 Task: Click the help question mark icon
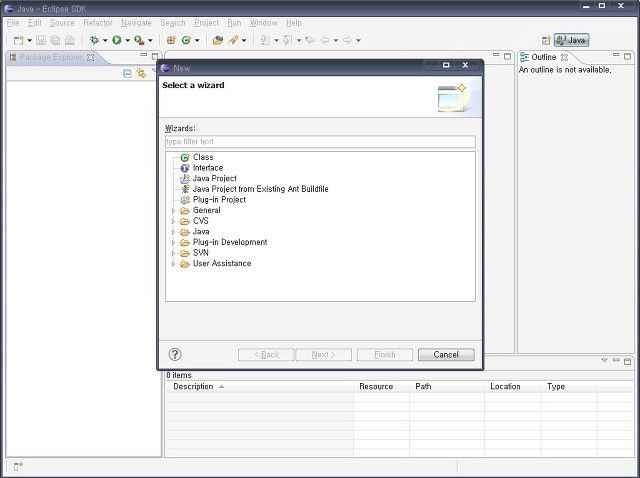[175, 354]
